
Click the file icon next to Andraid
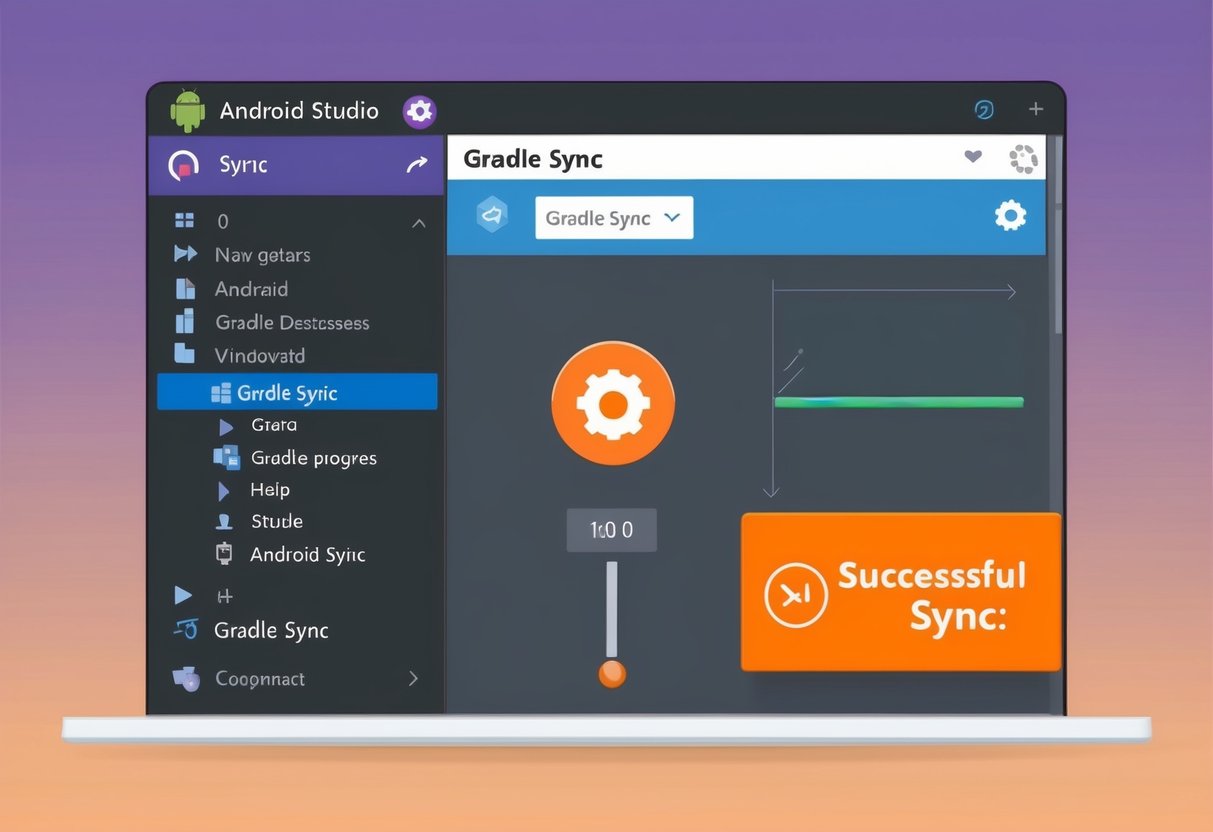coord(185,289)
